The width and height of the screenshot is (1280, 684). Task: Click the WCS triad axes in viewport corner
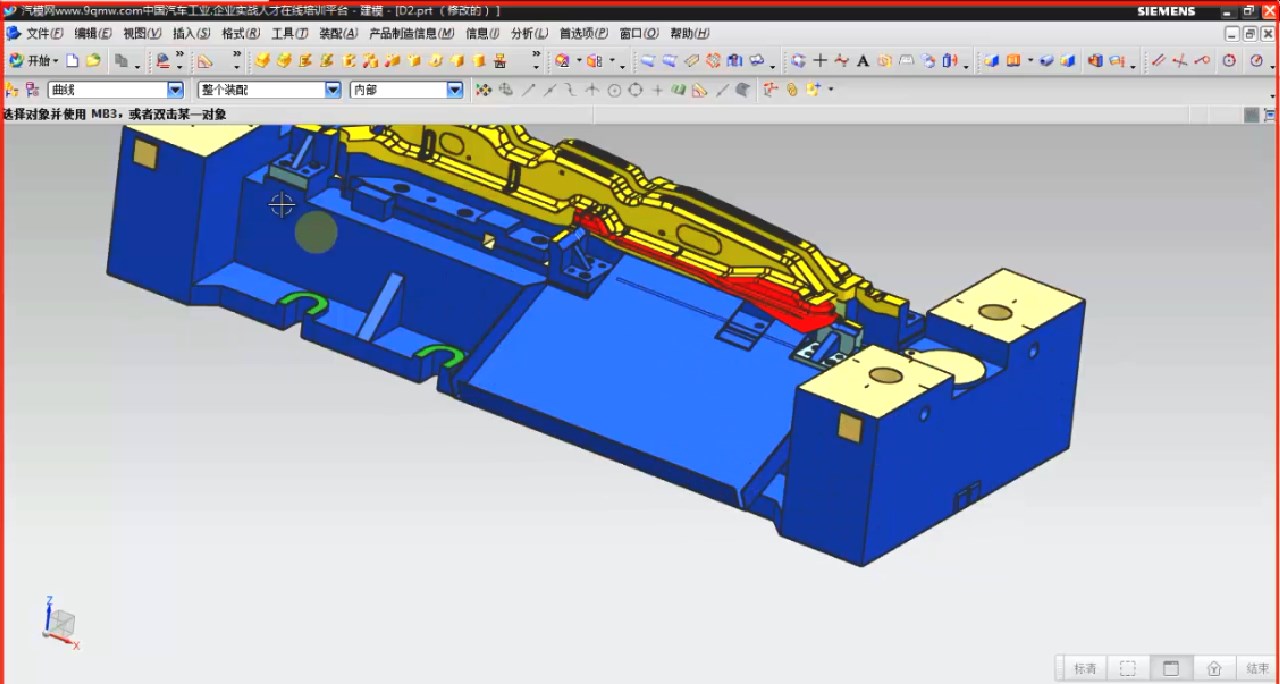point(60,624)
